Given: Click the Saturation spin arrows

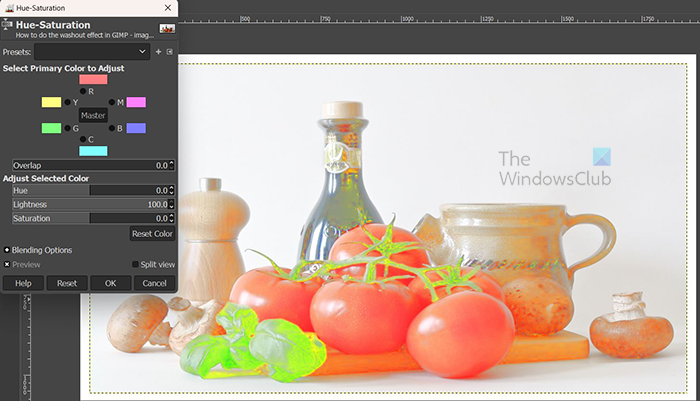Looking at the screenshot, I should (171, 218).
